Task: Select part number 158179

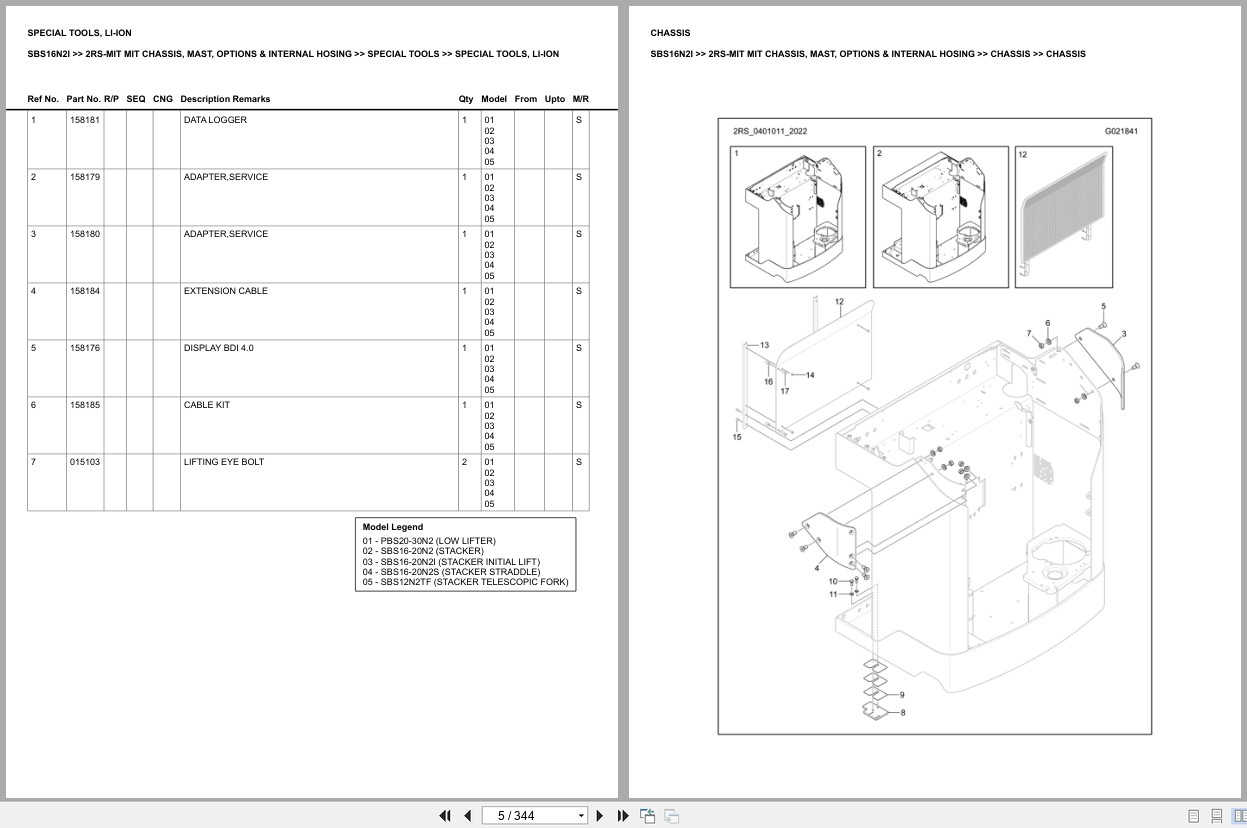Action: pyautogui.click(x=85, y=177)
